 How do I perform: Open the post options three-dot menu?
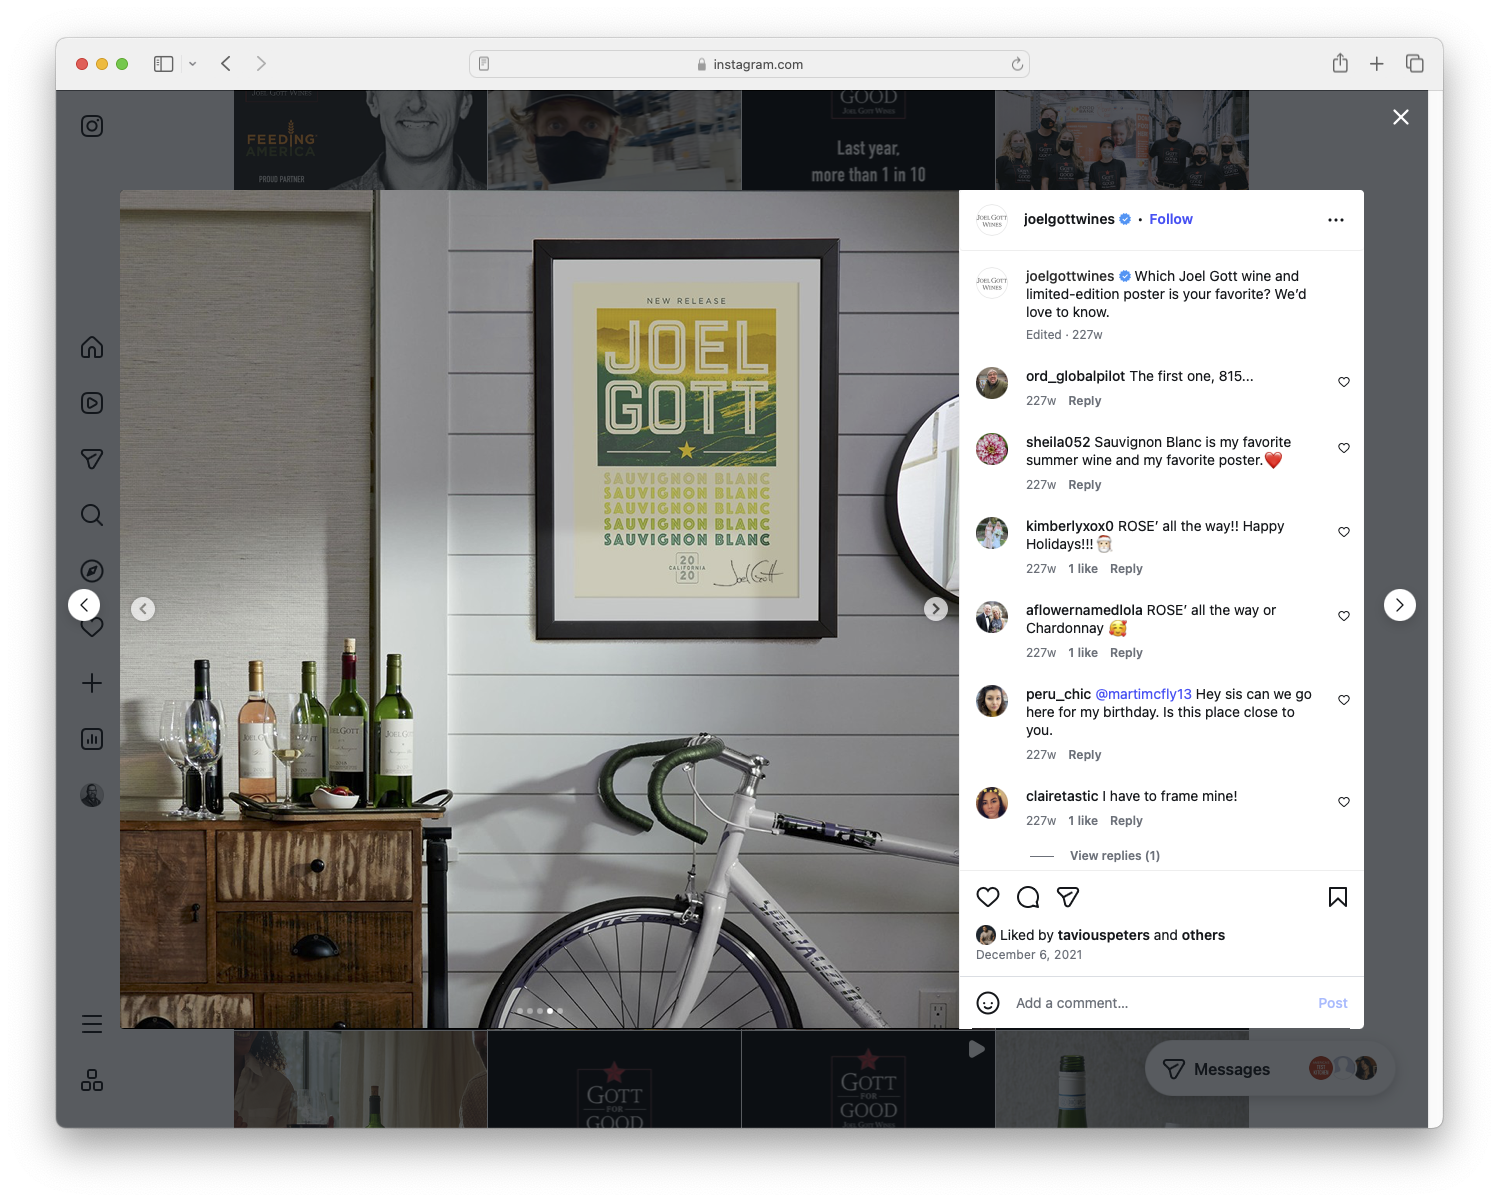pyautogui.click(x=1336, y=219)
